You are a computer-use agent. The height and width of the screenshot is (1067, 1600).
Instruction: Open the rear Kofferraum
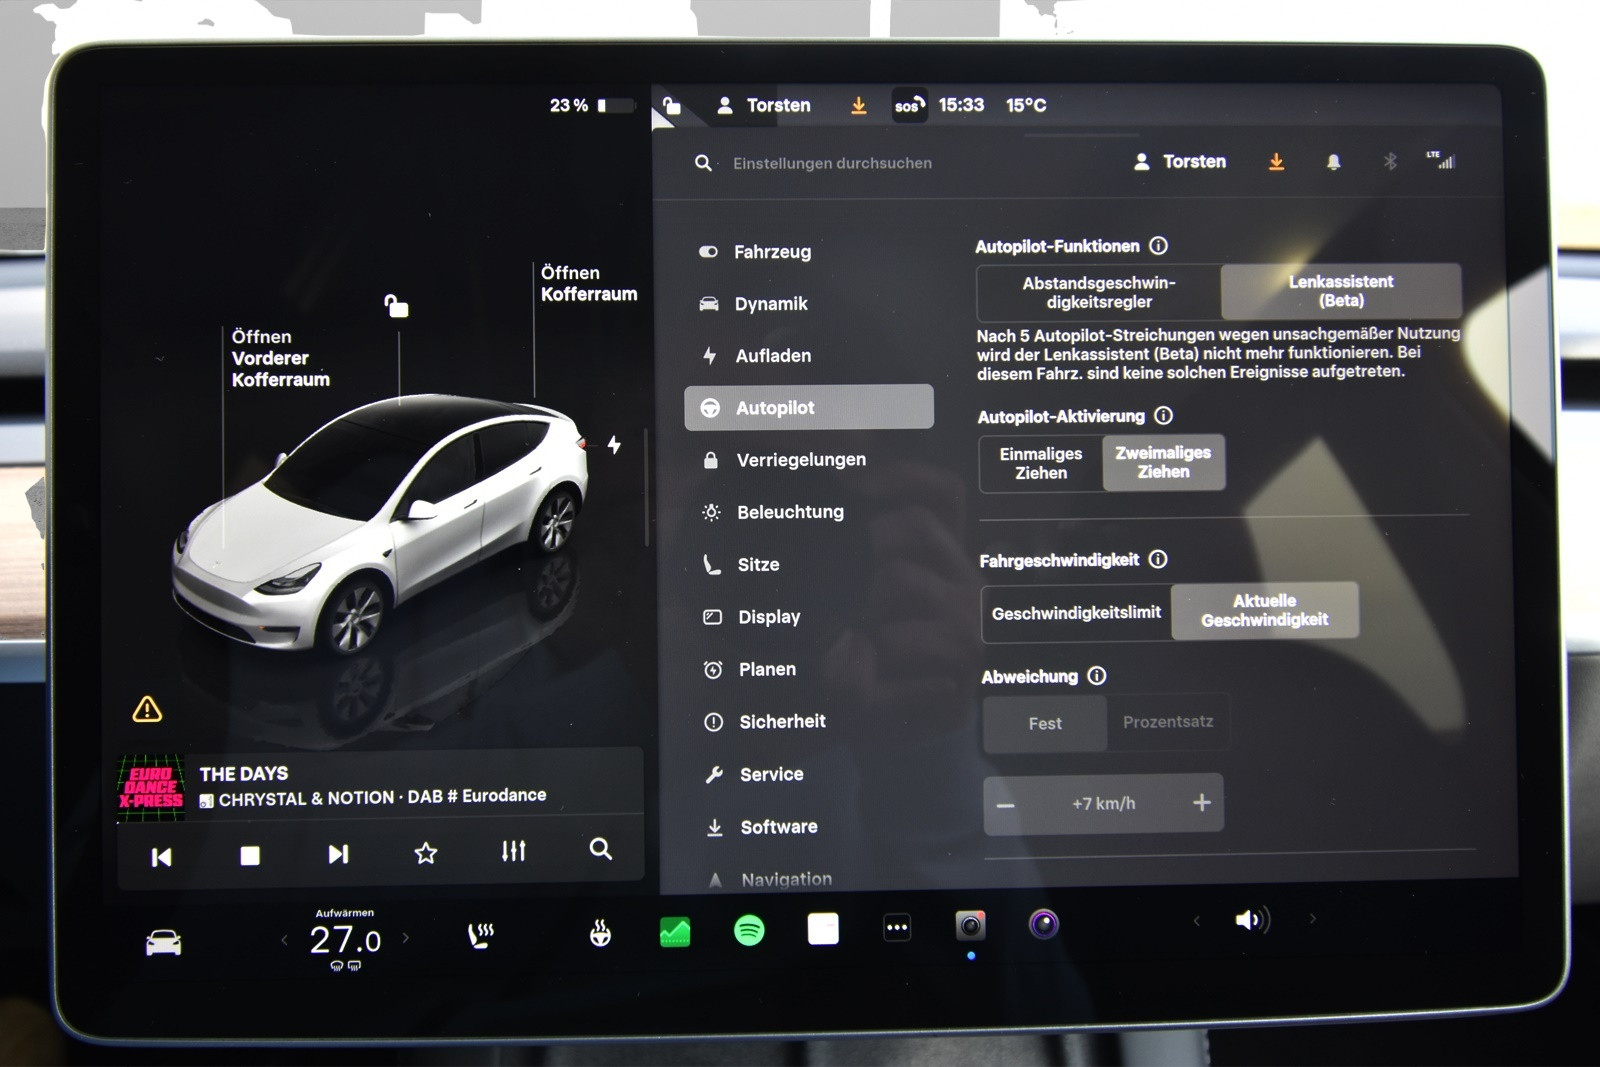coord(588,283)
